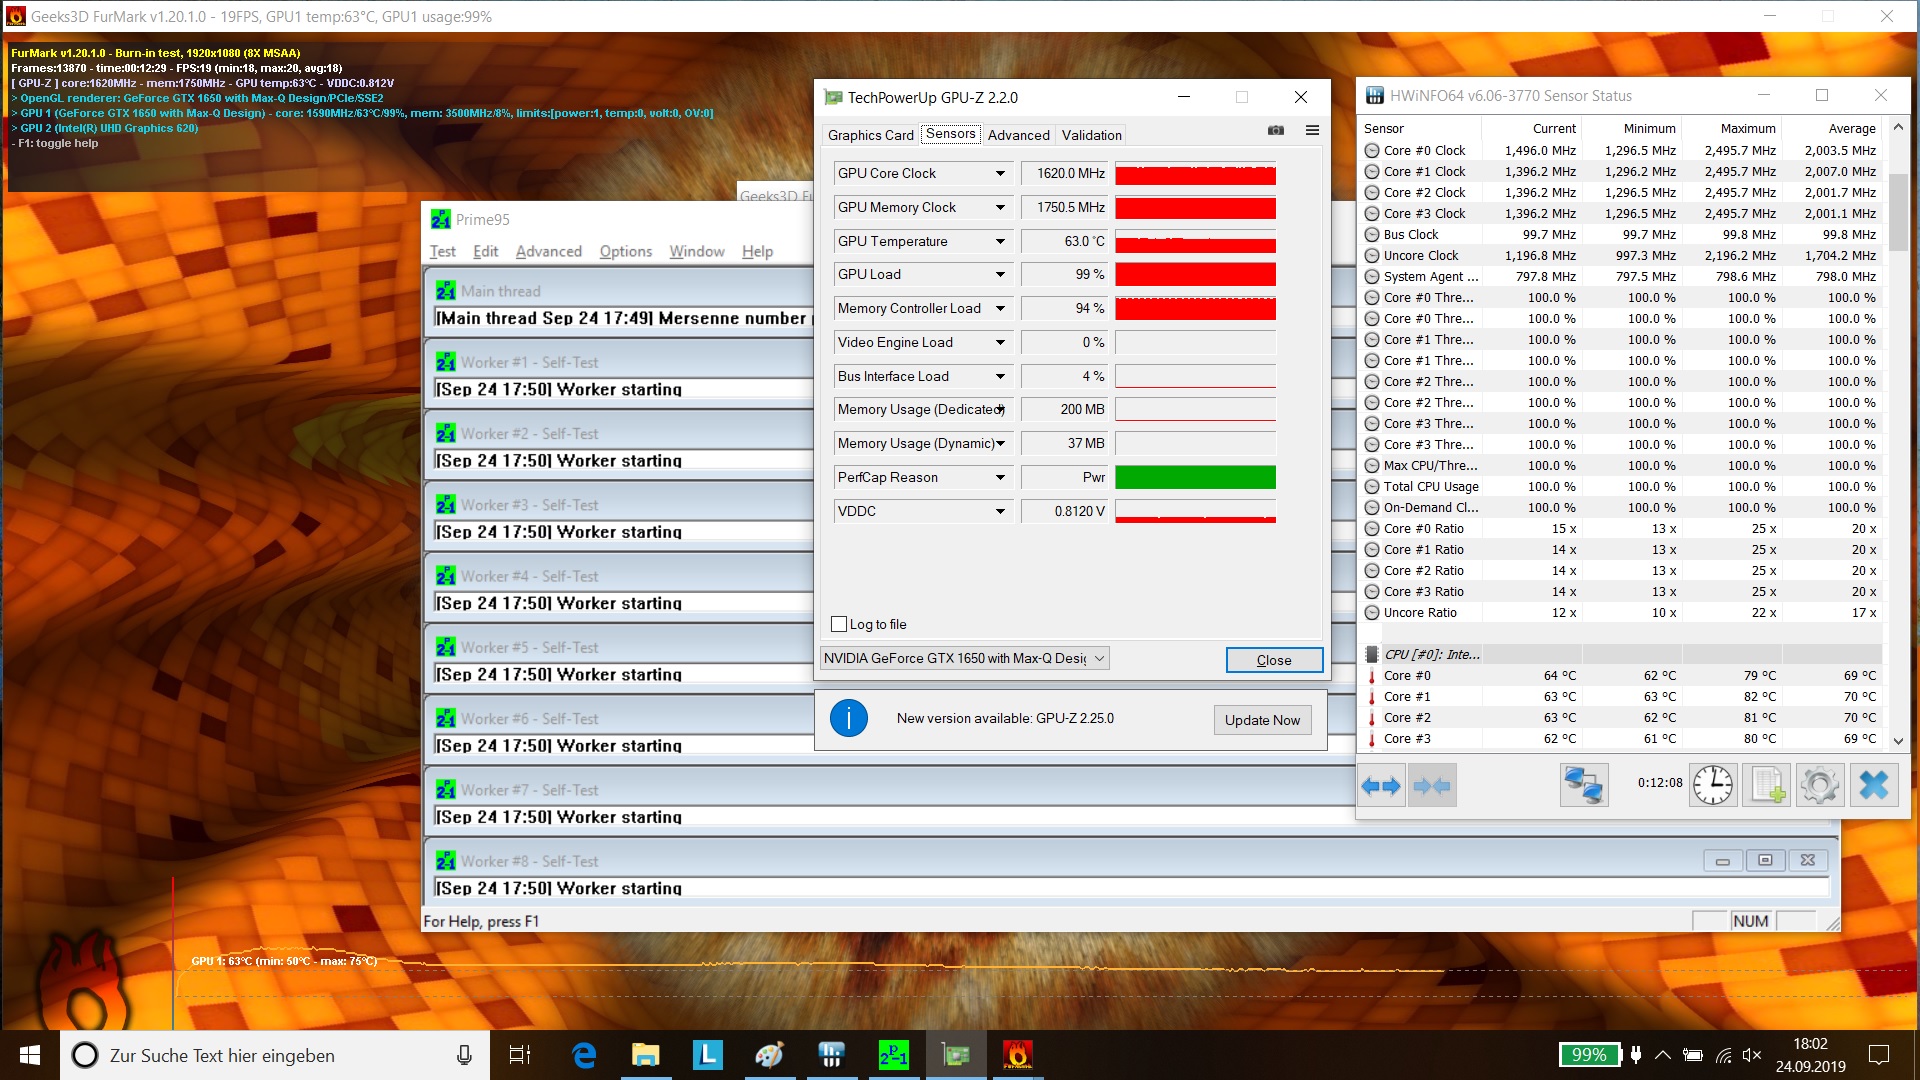Click HWiNFO network remote monitoring icon
Screen dimensions: 1920x1080
tap(1584, 786)
